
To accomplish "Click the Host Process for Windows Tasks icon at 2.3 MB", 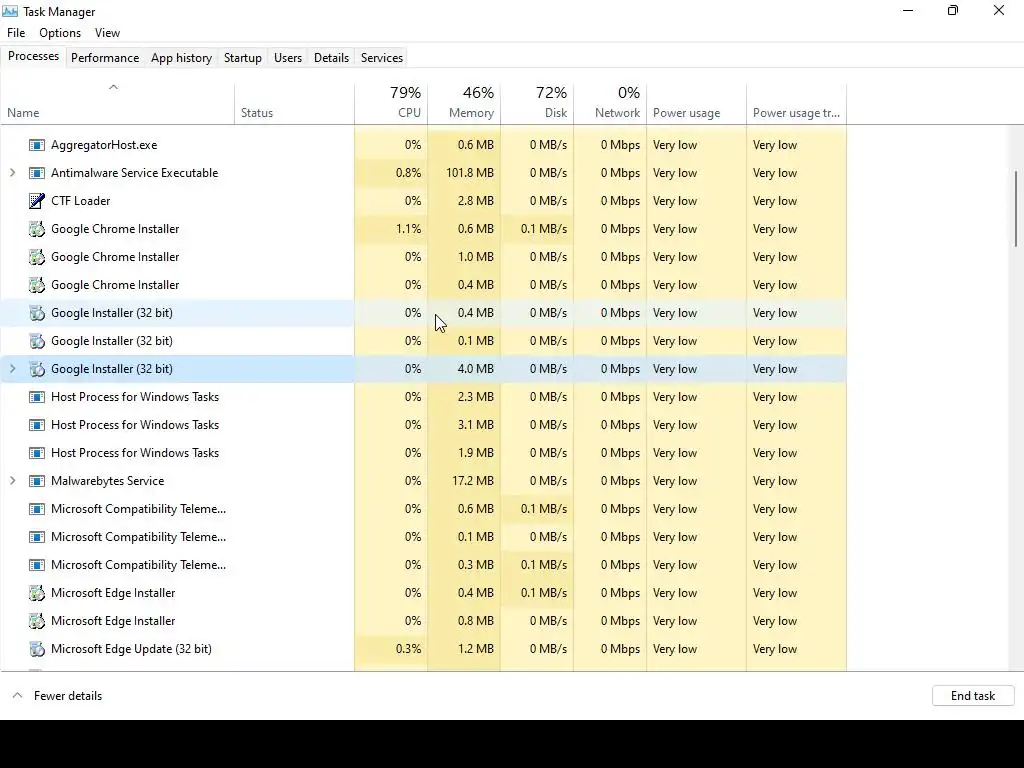I will pos(37,397).
